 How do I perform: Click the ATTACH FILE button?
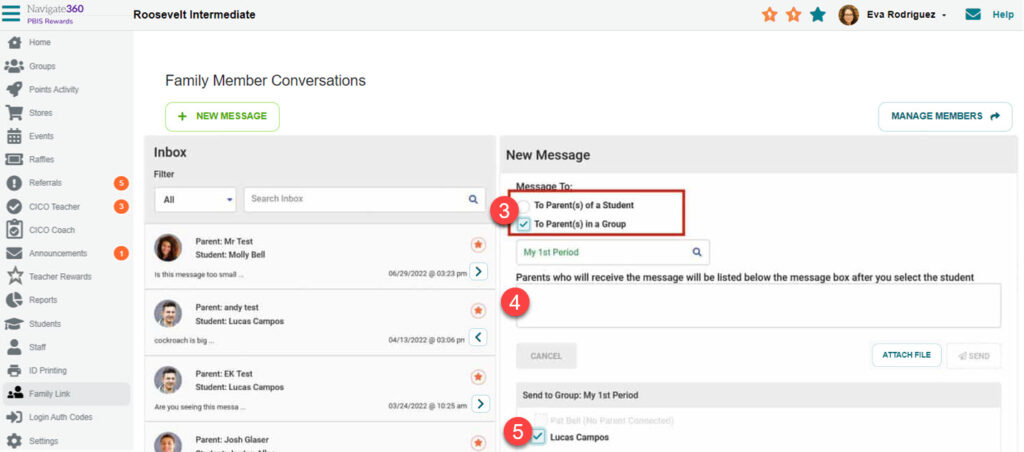click(x=906, y=355)
